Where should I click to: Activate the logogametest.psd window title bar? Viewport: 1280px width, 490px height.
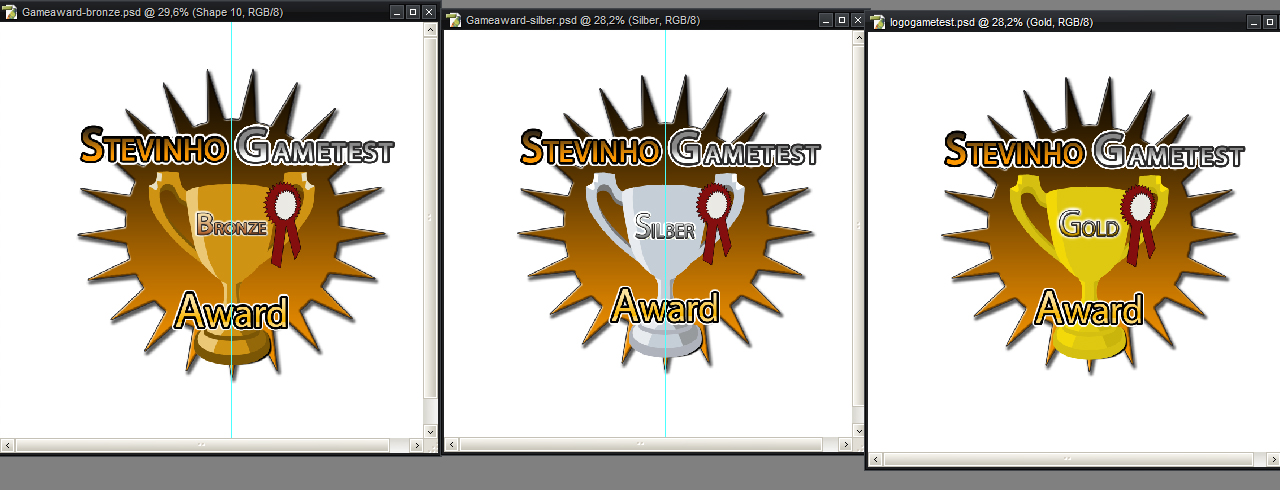click(x=1100, y=22)
